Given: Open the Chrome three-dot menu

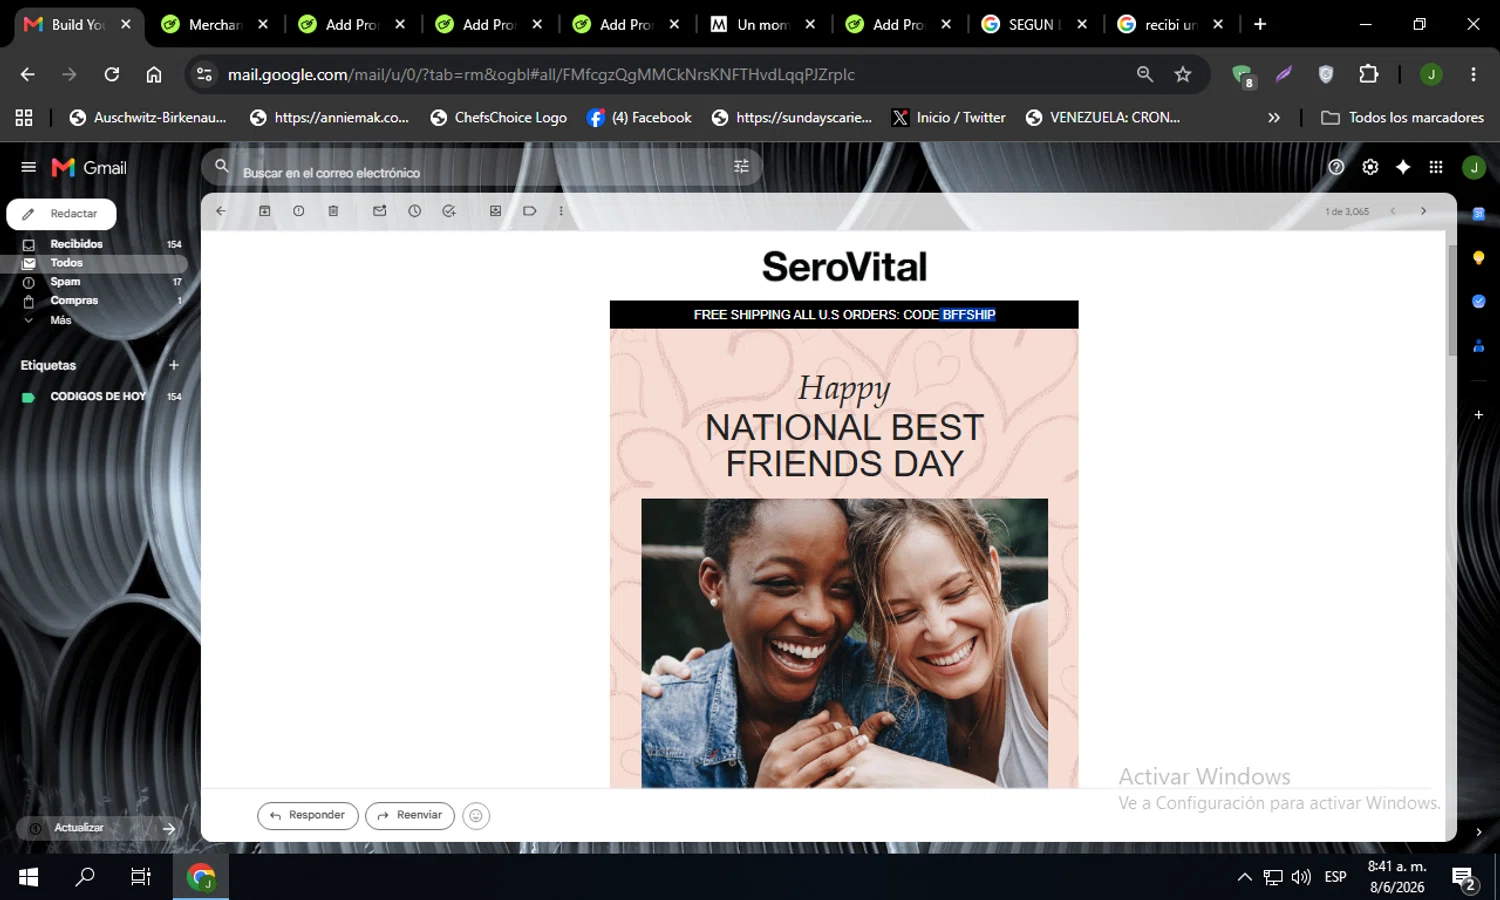Looking at the screenshot, I should pos(1473,74).
